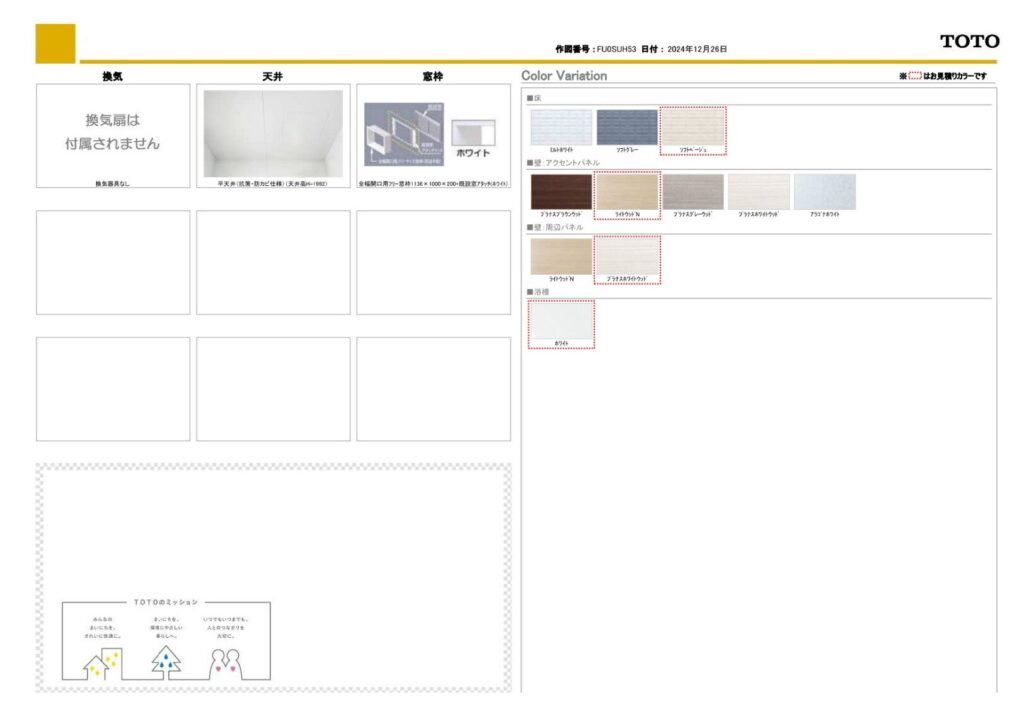This screenshot has width=1024, height=709.
Task: Click the two people icon with pink hearts
Action: [227, 663]
